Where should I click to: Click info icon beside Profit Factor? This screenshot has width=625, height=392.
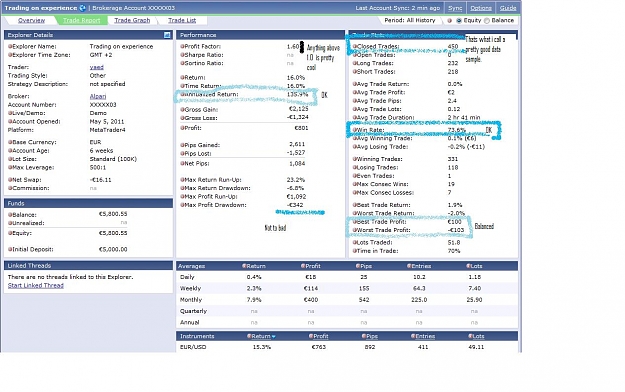click(182, 46)
